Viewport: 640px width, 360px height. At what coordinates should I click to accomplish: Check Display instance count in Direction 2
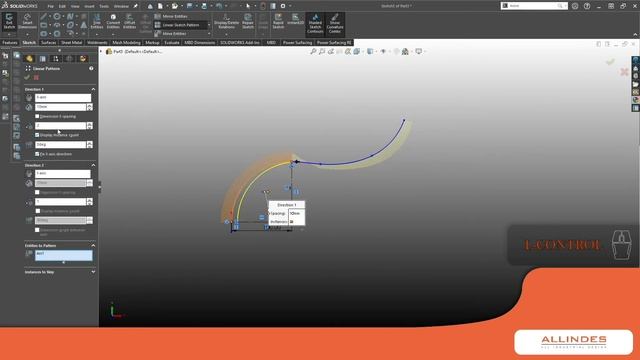[x=38, y=211]
